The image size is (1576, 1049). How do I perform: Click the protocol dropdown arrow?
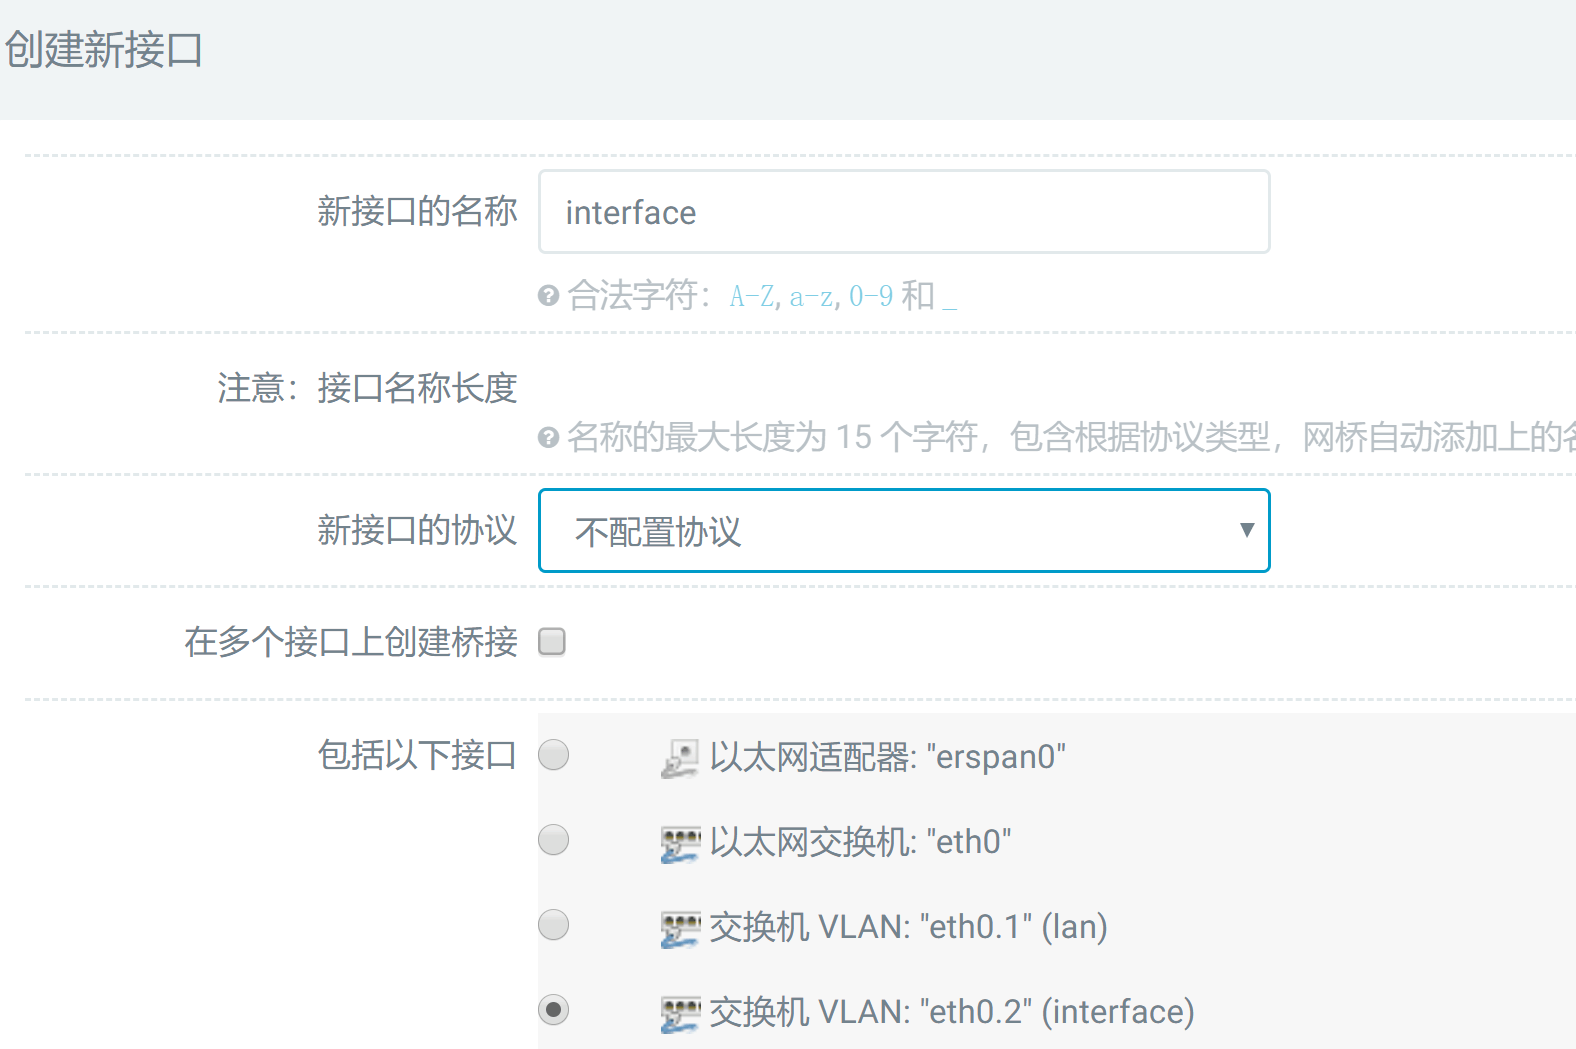[x=1246, y=530]
